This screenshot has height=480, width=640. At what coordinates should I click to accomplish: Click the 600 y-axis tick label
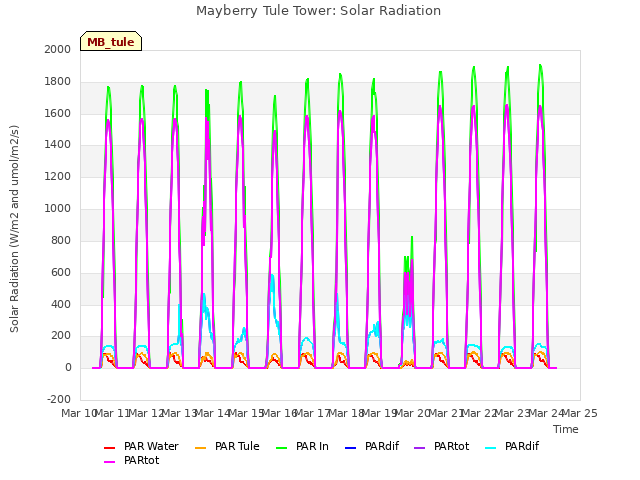[61, 272]
